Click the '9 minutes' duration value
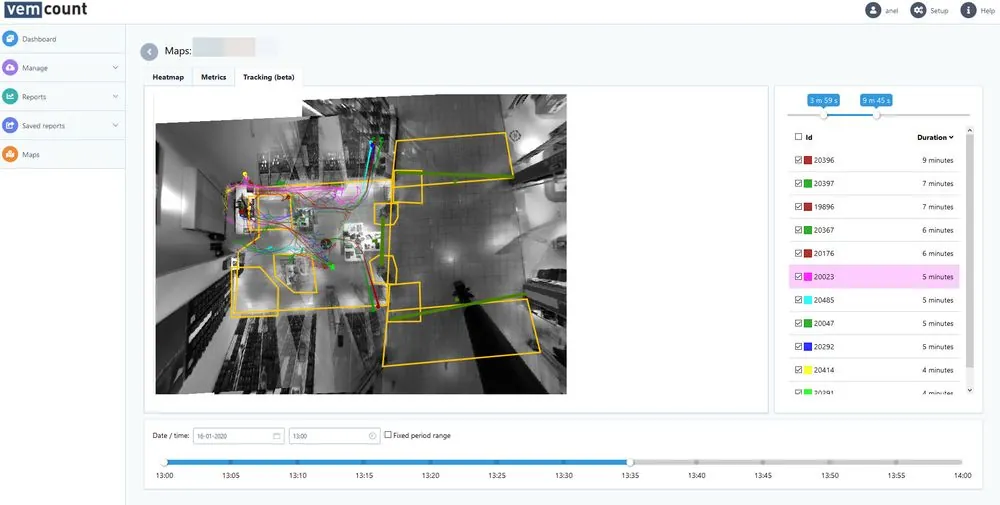 938,160
